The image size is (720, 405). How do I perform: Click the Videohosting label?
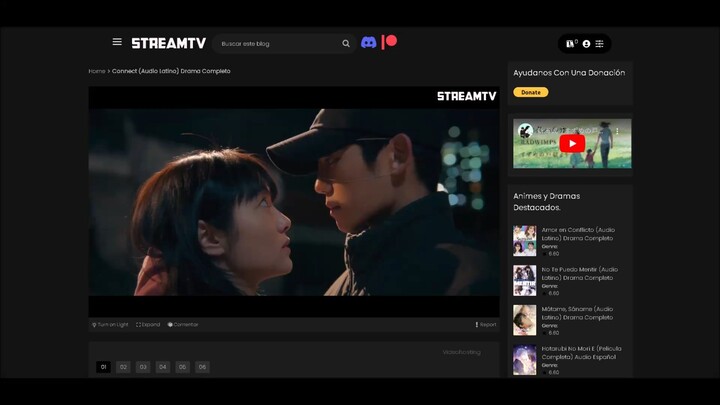click(x=461, y=352)
